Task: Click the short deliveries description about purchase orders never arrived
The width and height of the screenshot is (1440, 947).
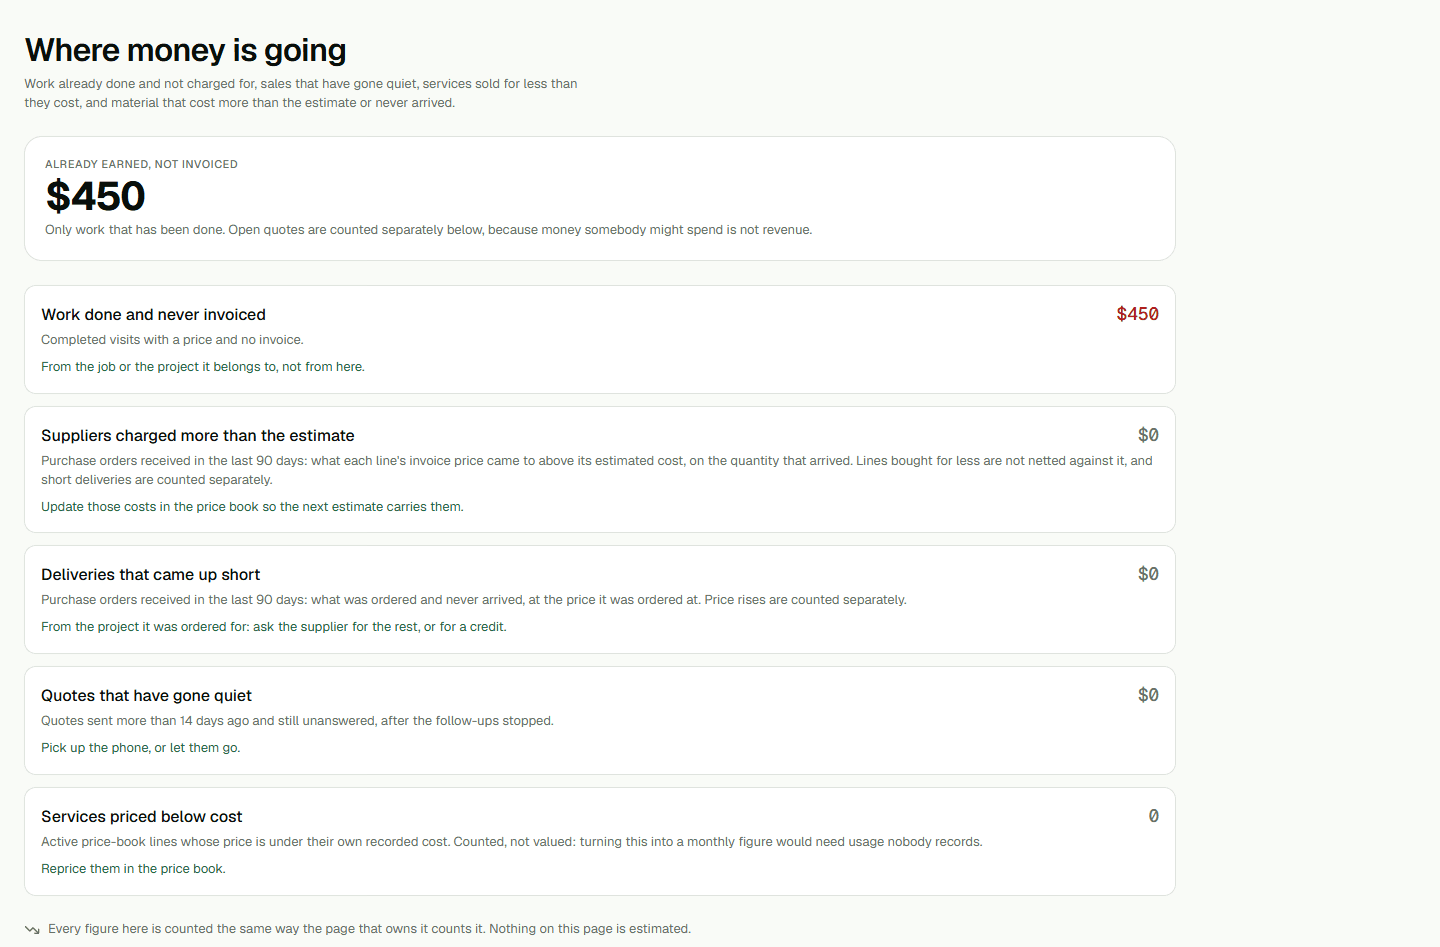Action: point(474,600)
